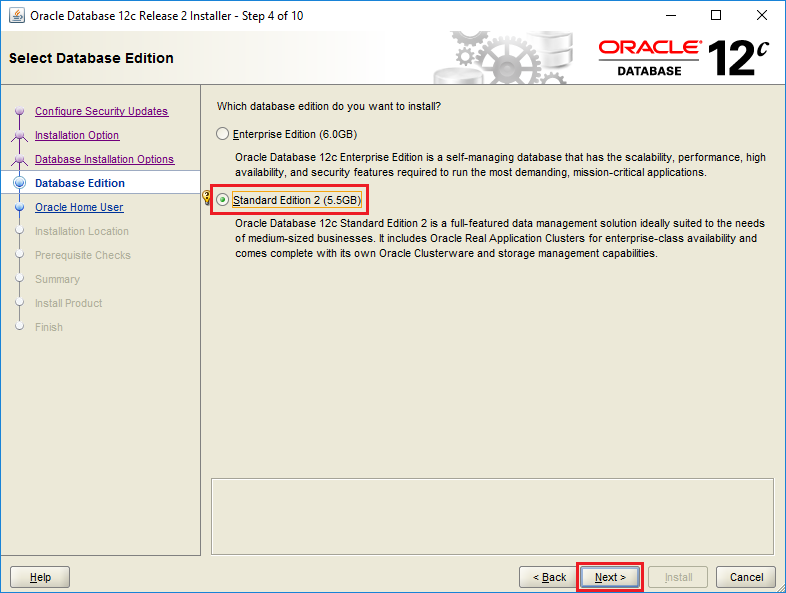Click the step marker for Configure Security Updates
The image size is (786, 593).
tap(20, 111)
